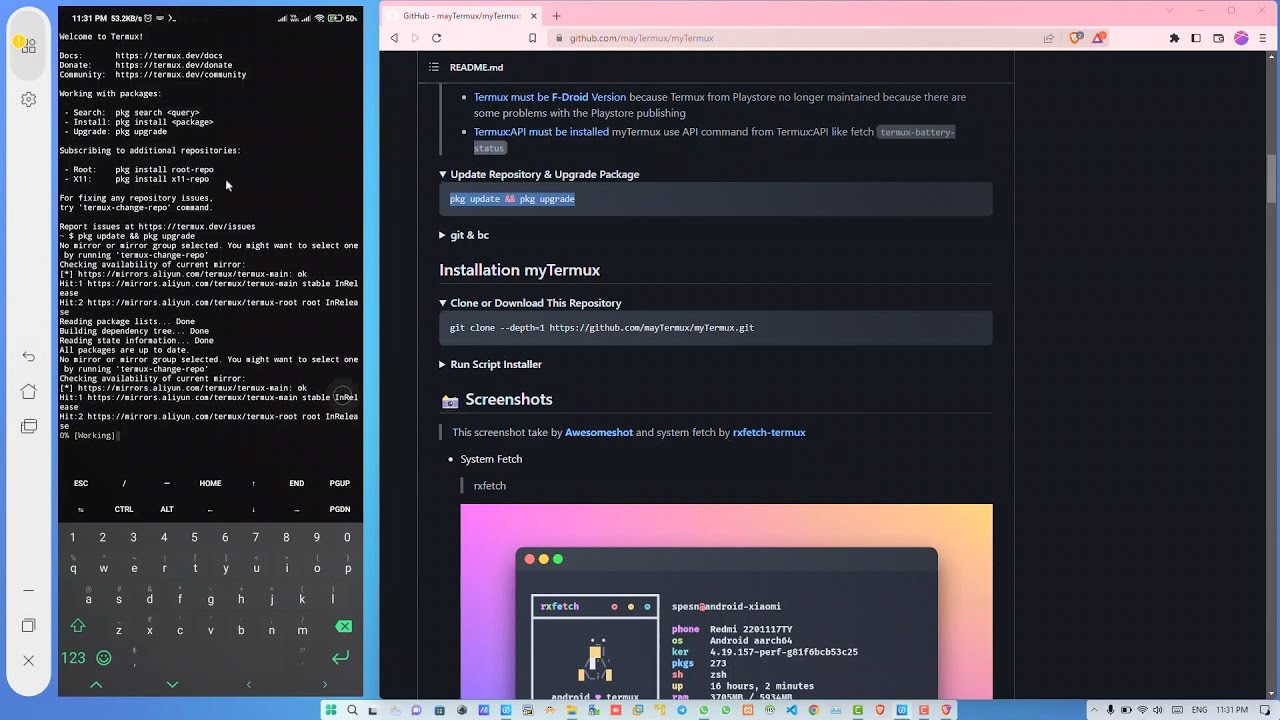Open the Edge browser menu
The image size is (1280, 720).
(1262, 38)
